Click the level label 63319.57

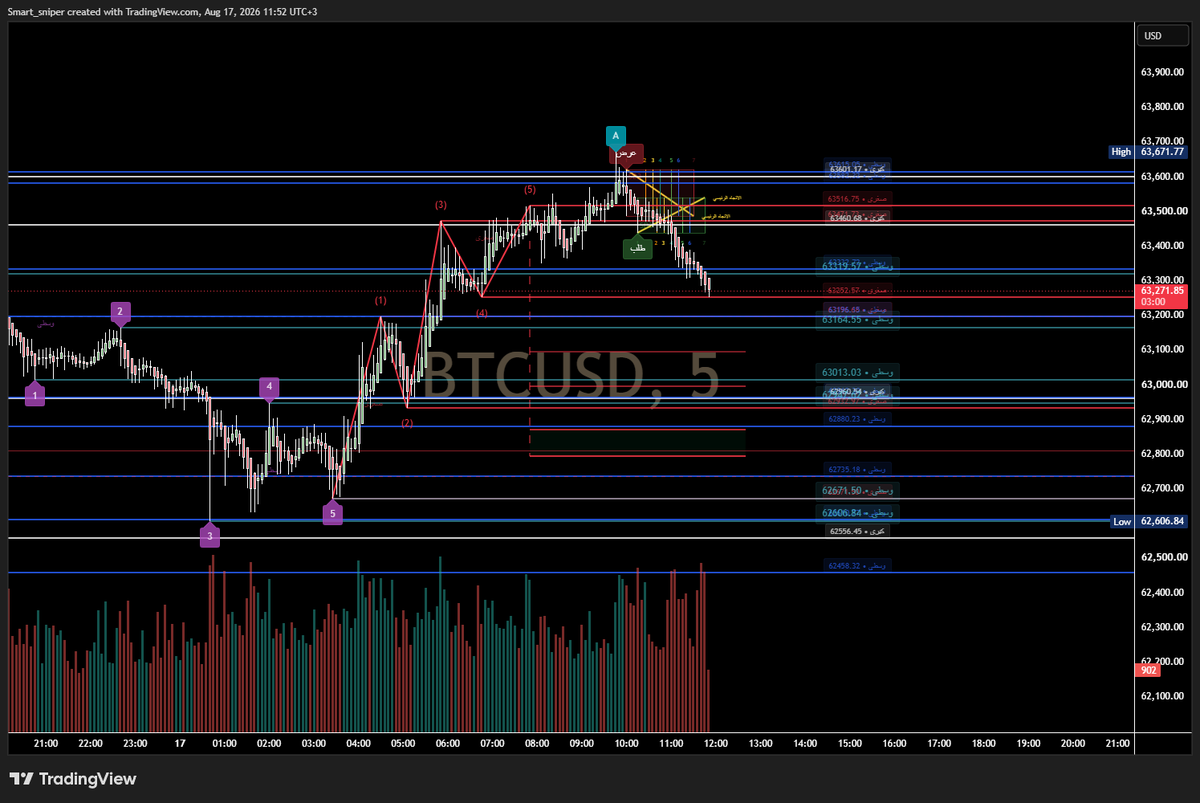pos(858,266)
